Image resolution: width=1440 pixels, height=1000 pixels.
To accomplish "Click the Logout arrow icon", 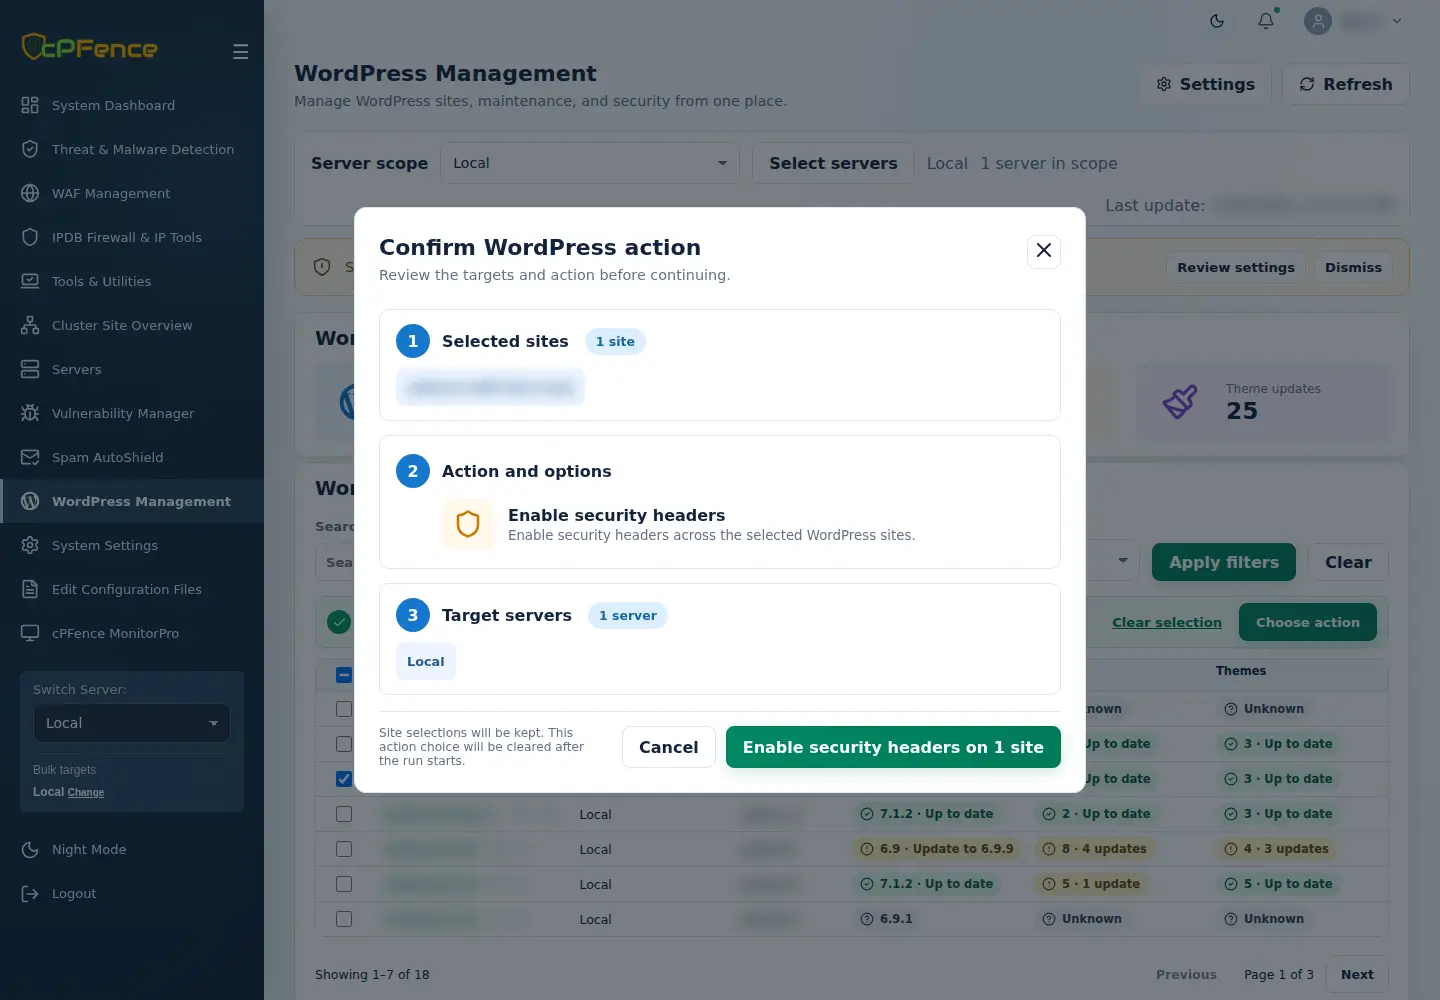I will (x=30, y=893).
